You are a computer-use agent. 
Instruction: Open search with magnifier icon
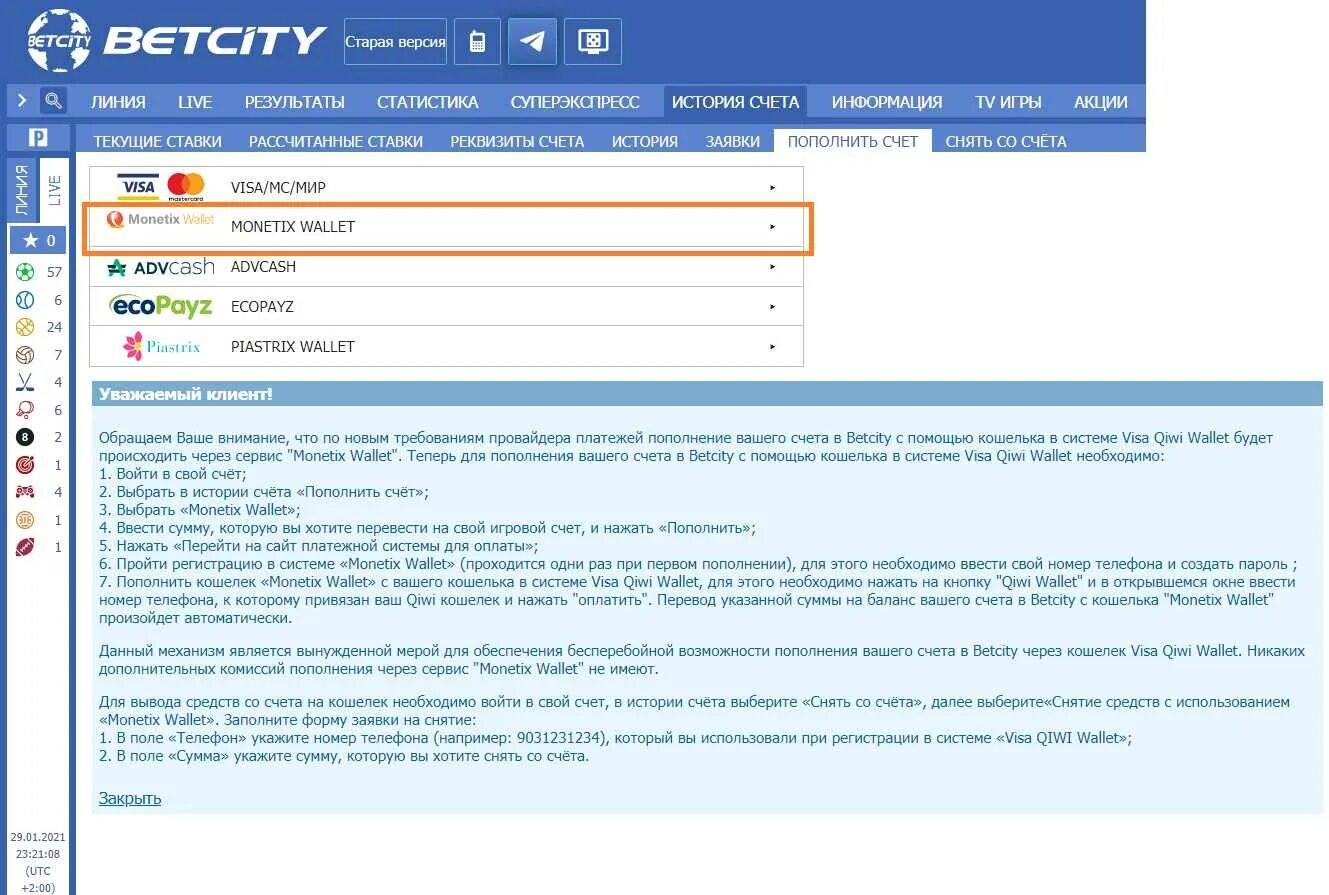coord(53,101)
